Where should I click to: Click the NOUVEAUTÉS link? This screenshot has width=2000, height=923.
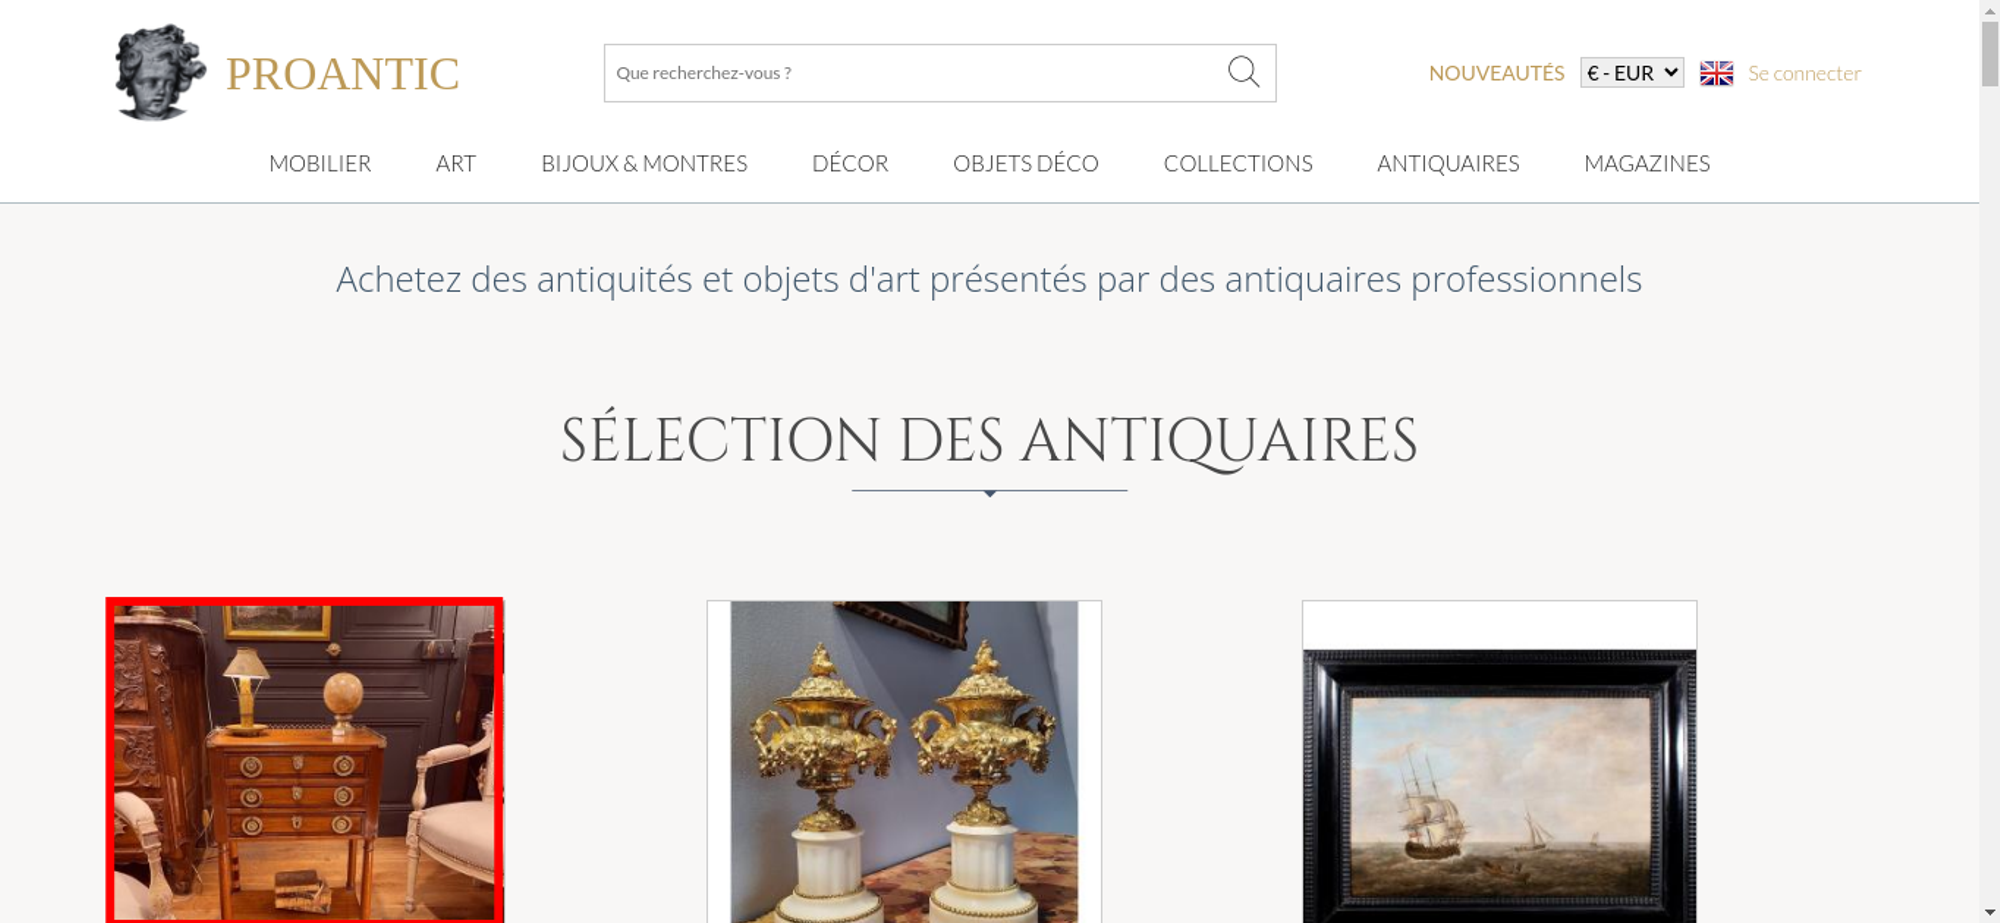coord(1496,73)
